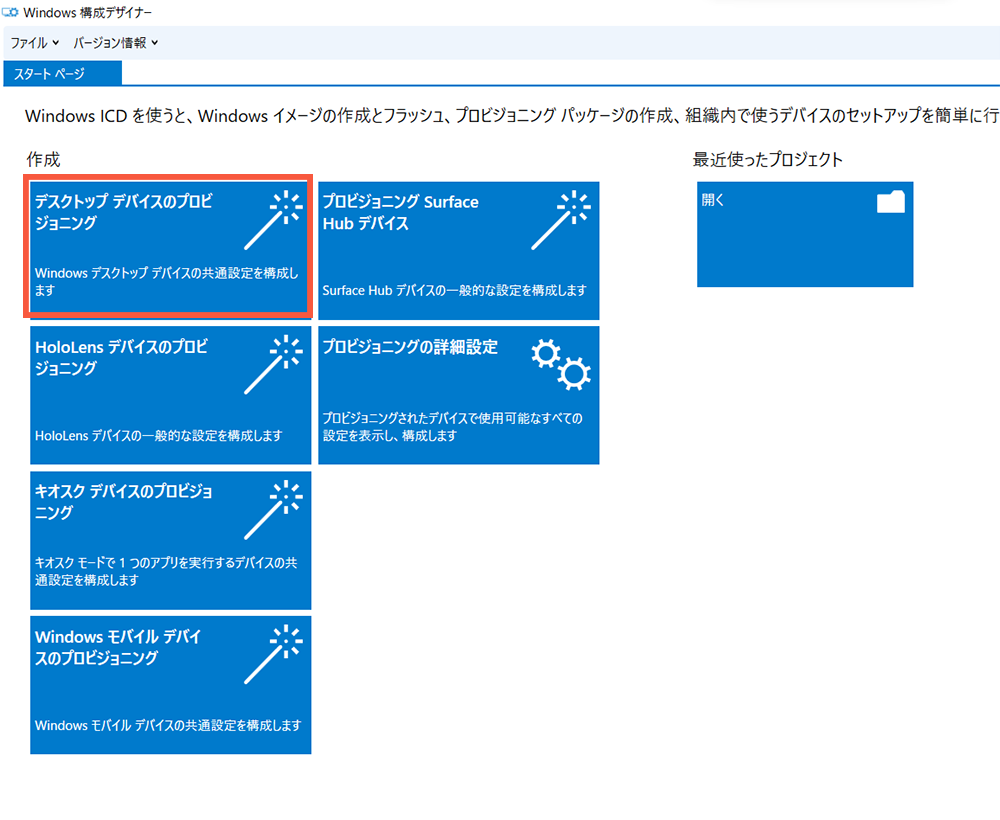Click Windows 構成デザイナー window title text
This screenshot has height=820, width=1000.
[x=87, y=12]
